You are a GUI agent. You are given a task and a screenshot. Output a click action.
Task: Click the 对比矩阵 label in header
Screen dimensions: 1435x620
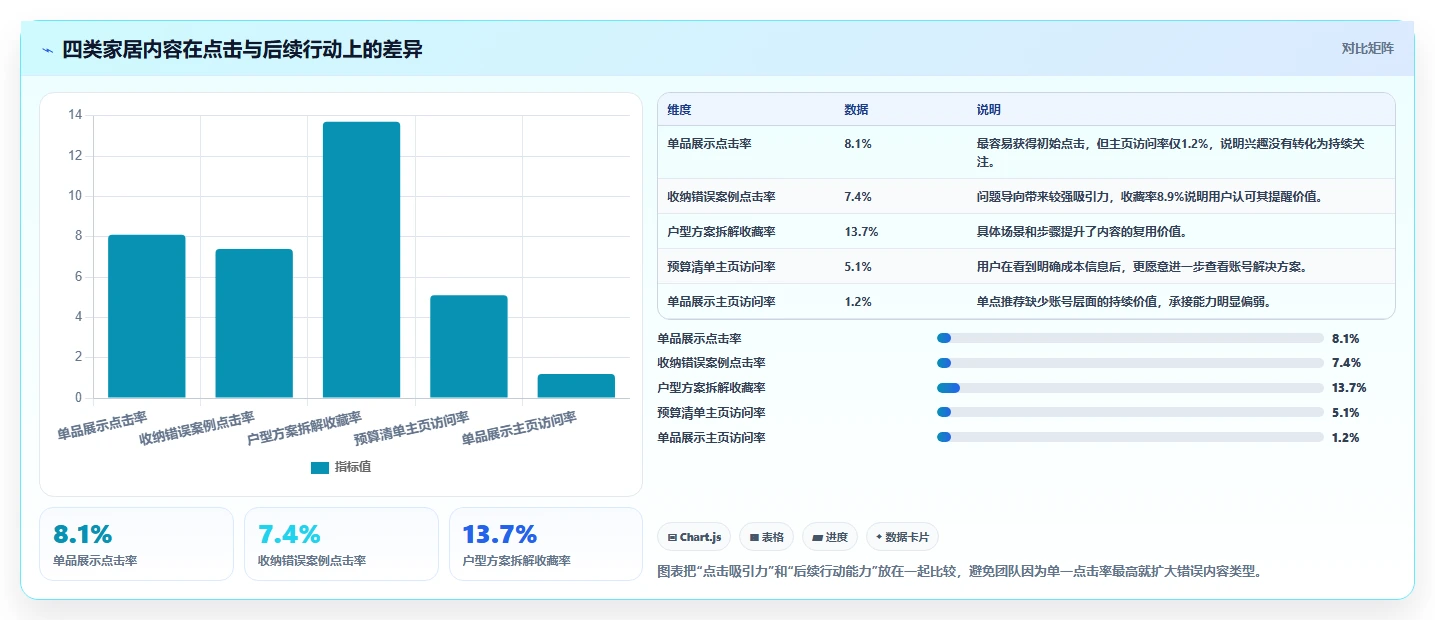click(x=1367, y=48)
